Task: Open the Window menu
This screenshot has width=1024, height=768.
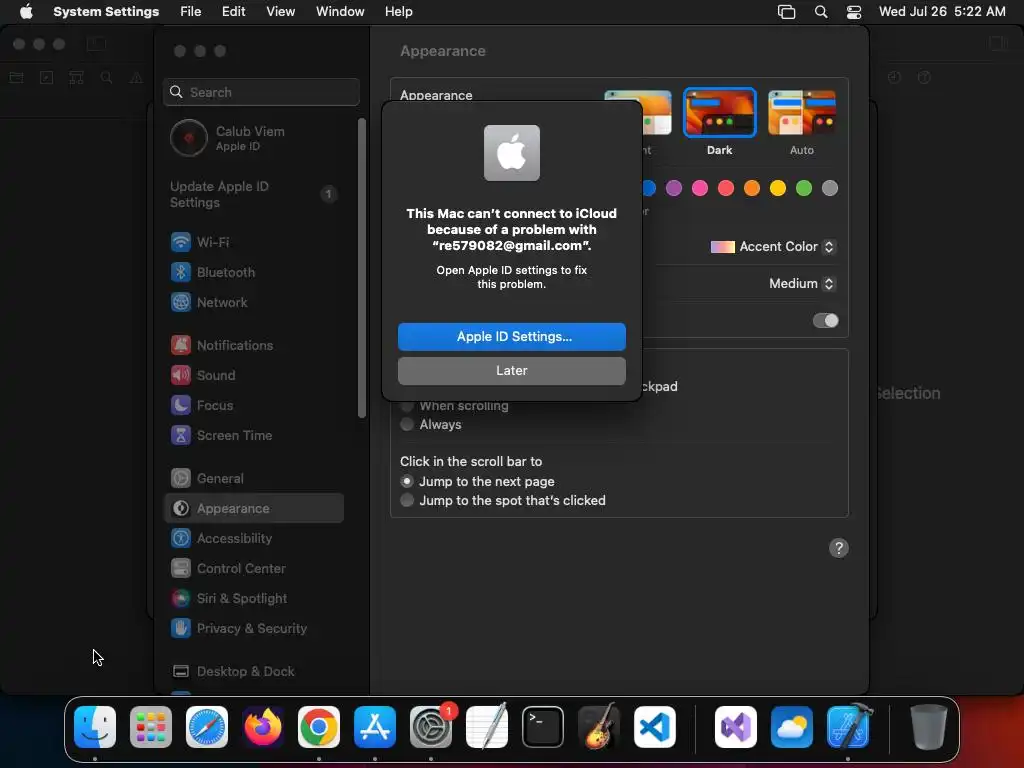Action: pos(340,12)
